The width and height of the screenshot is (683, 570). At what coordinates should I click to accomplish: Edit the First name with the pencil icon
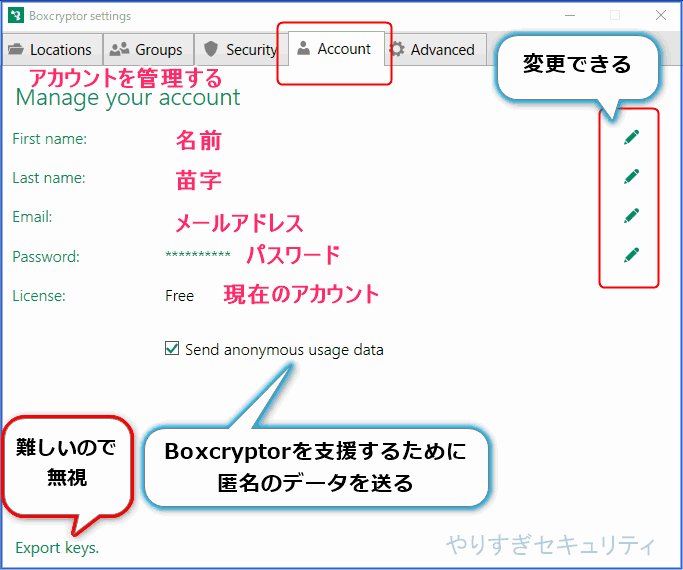631,137
